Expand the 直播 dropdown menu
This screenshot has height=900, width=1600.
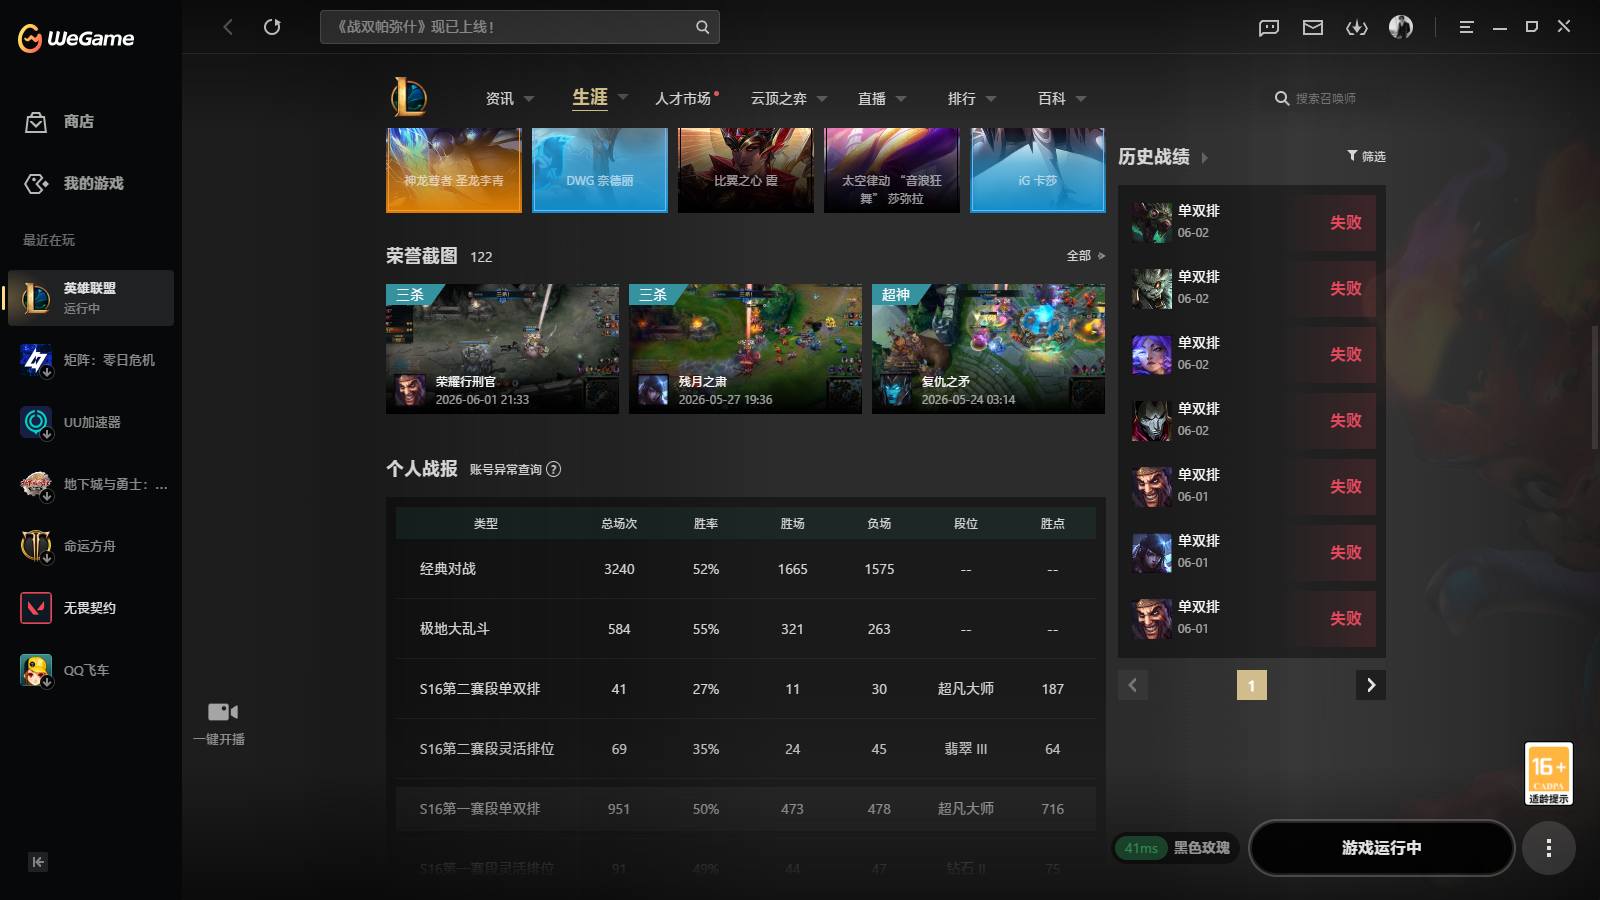[x=901, y=99]
